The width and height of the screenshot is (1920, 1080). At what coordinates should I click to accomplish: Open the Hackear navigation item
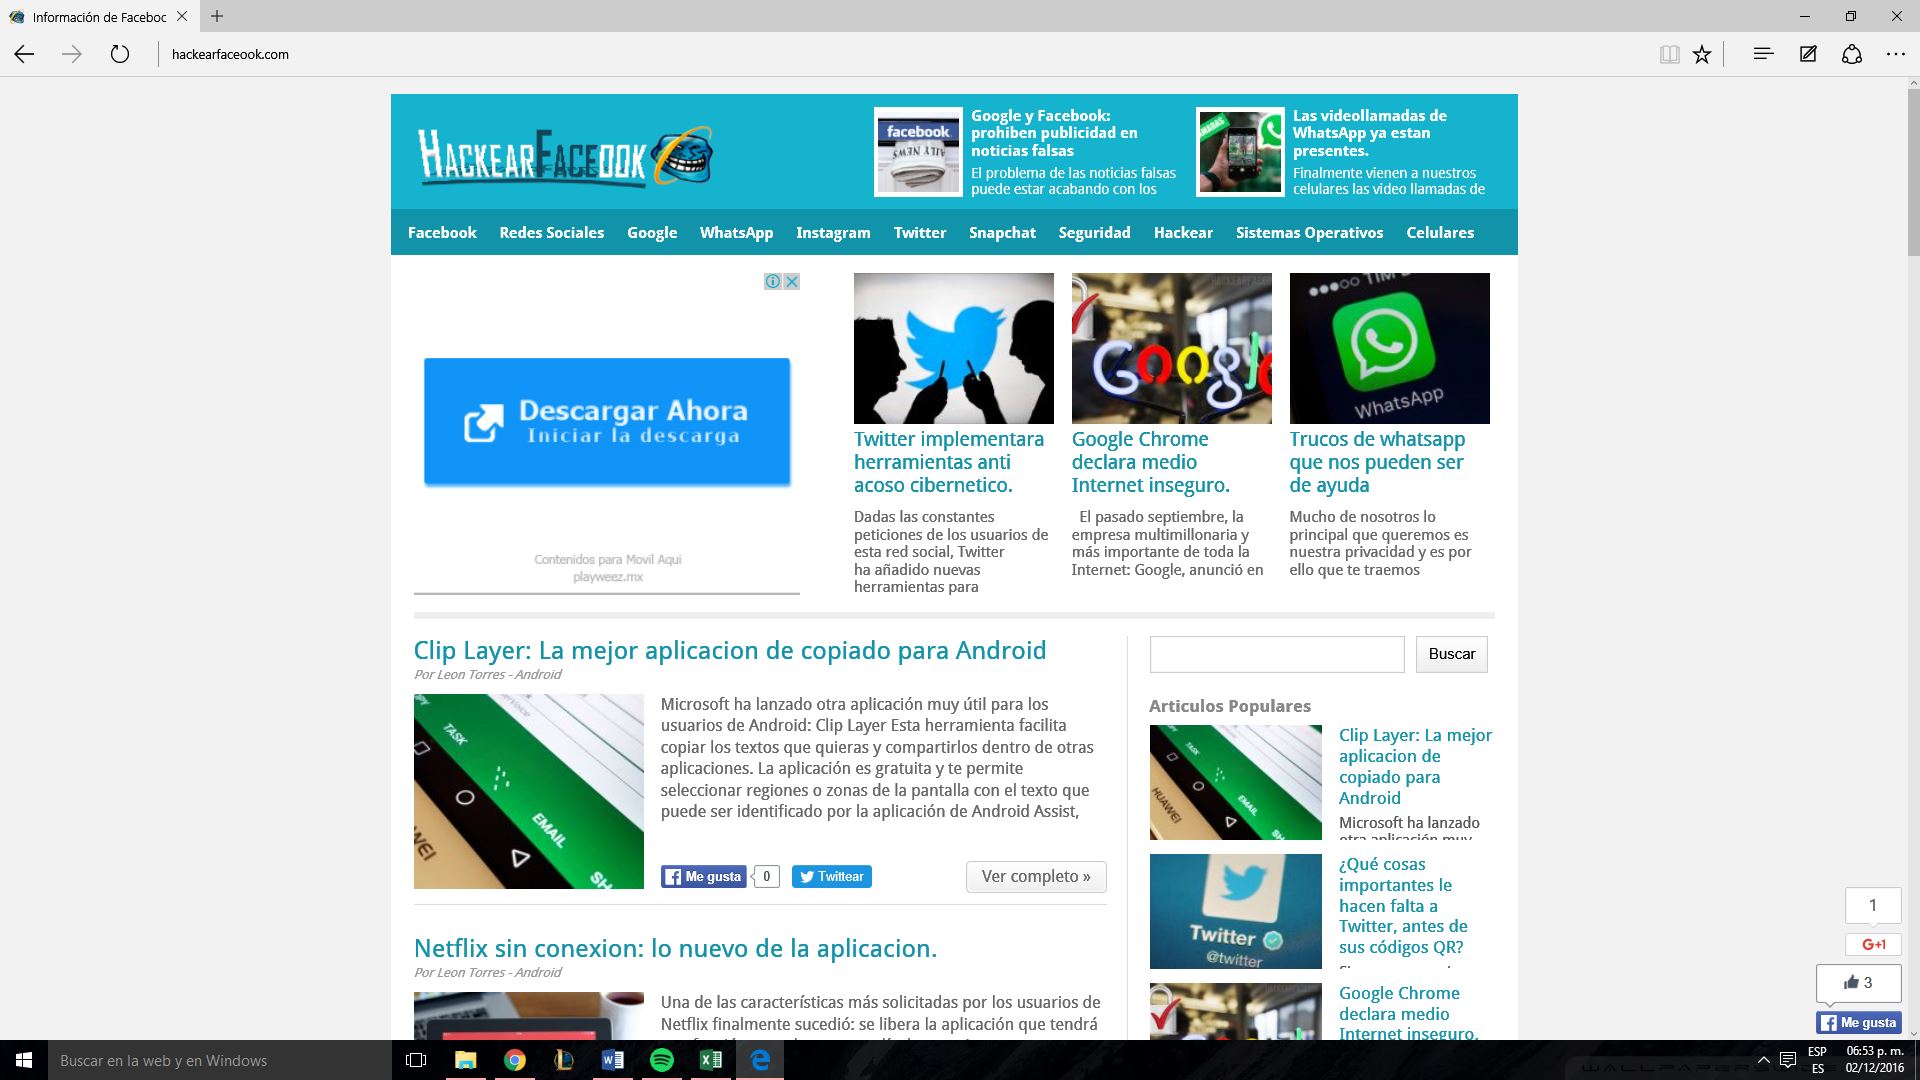pyautogui.click(x=1183, y=232)
